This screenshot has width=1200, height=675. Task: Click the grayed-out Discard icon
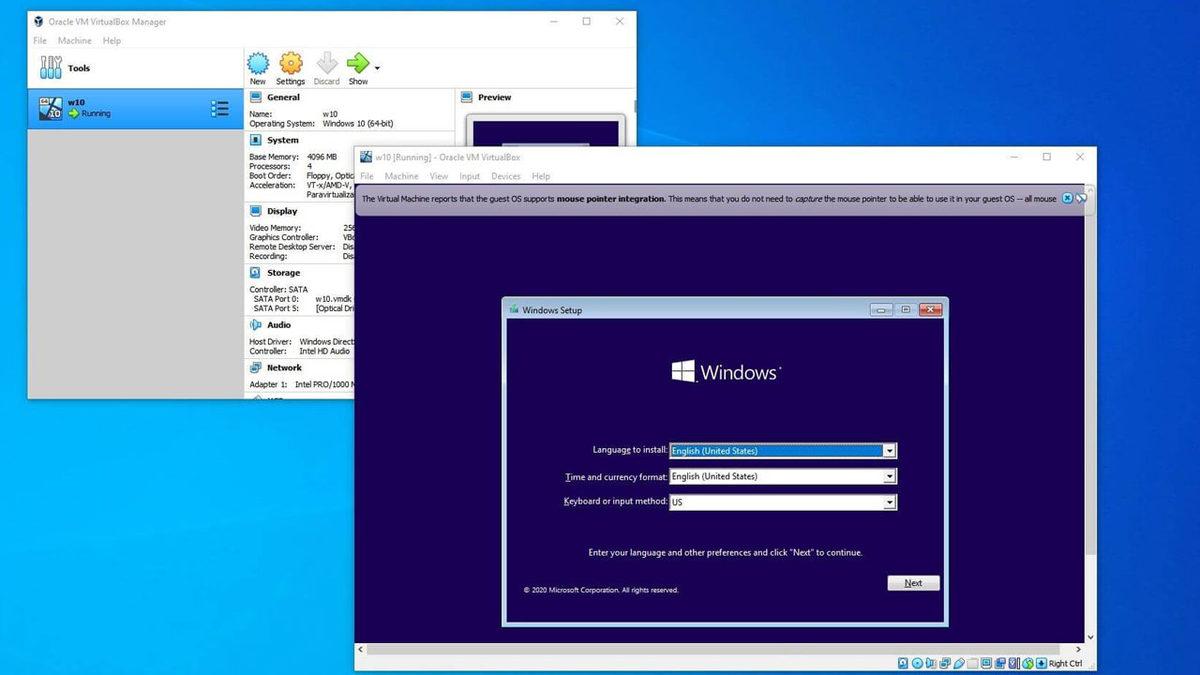(325, 64)
